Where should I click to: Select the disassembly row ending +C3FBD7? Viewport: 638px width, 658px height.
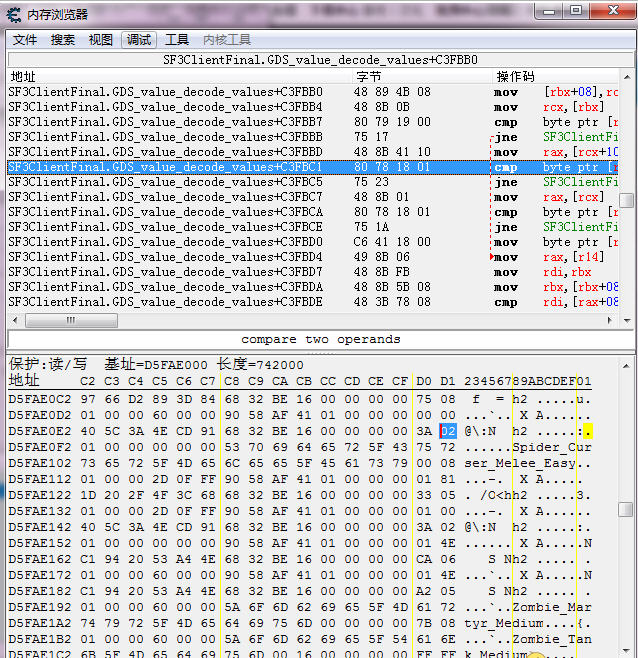click(x=313, y=272)
